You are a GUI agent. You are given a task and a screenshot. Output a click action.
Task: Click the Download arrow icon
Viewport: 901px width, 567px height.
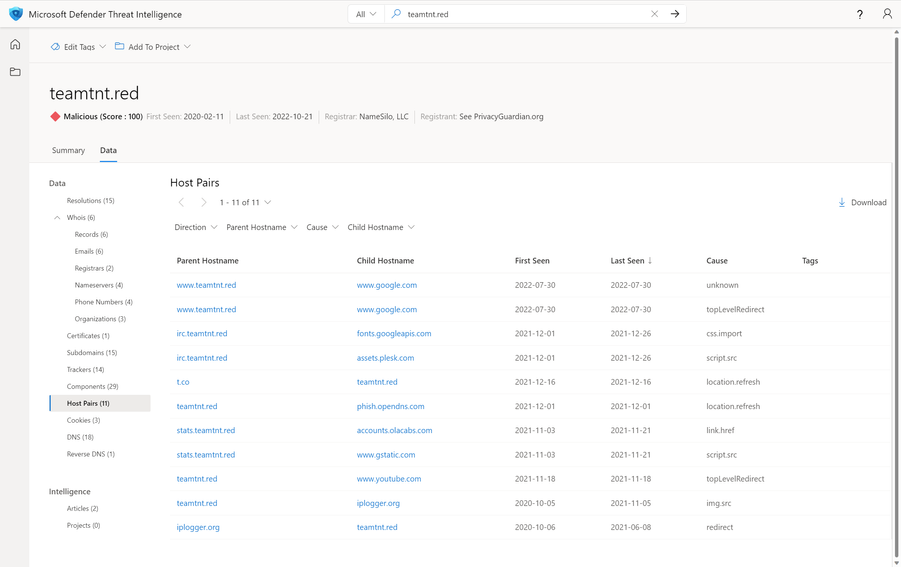click(x=841, y=202)
